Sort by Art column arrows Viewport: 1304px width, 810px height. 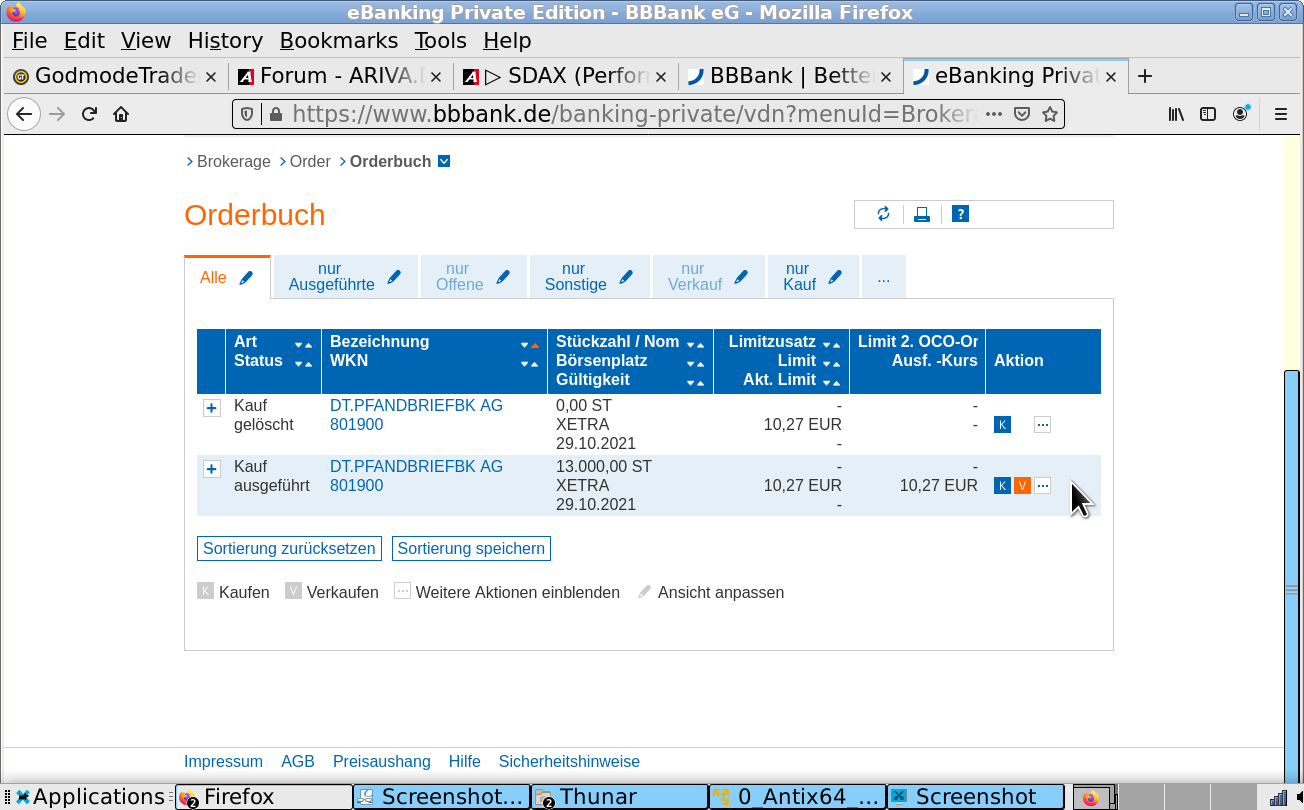pos(303,345)
